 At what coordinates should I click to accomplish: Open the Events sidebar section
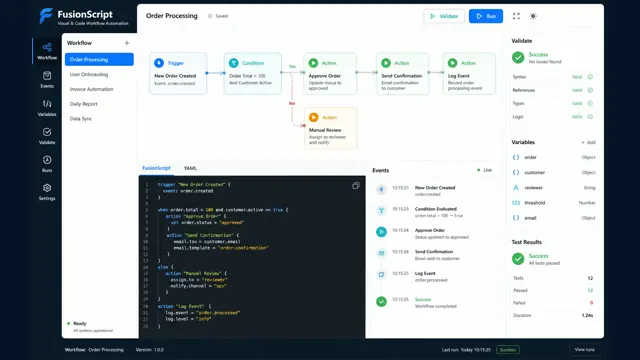coord(47,80)
